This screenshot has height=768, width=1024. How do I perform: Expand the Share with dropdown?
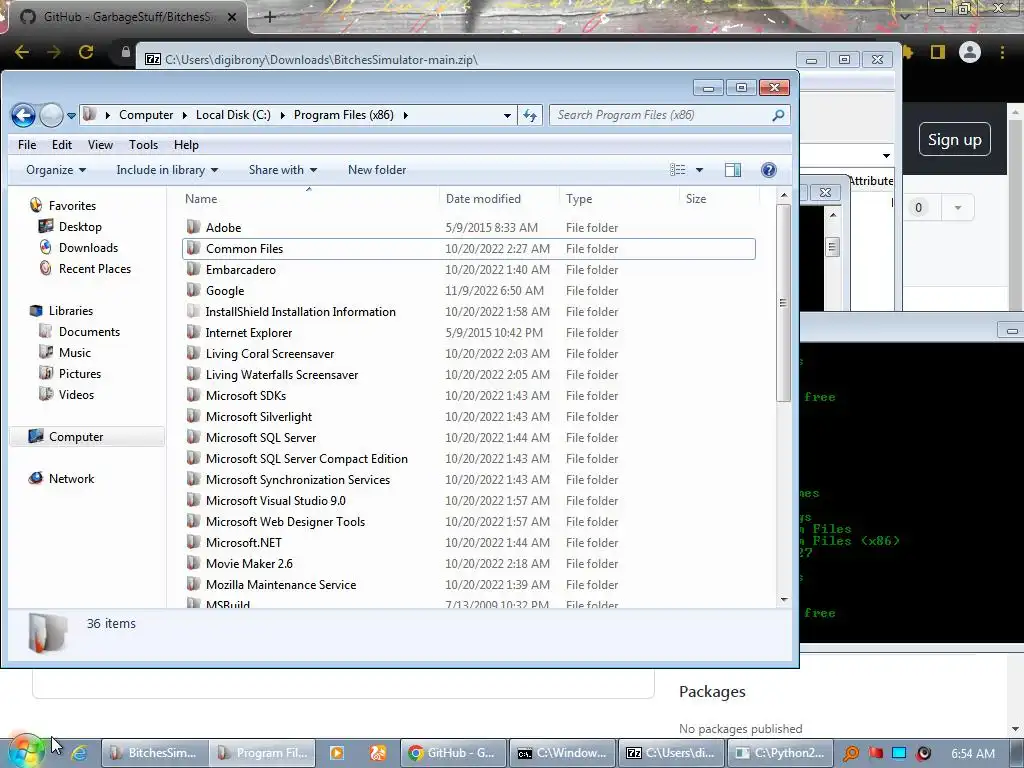(283, 170)
